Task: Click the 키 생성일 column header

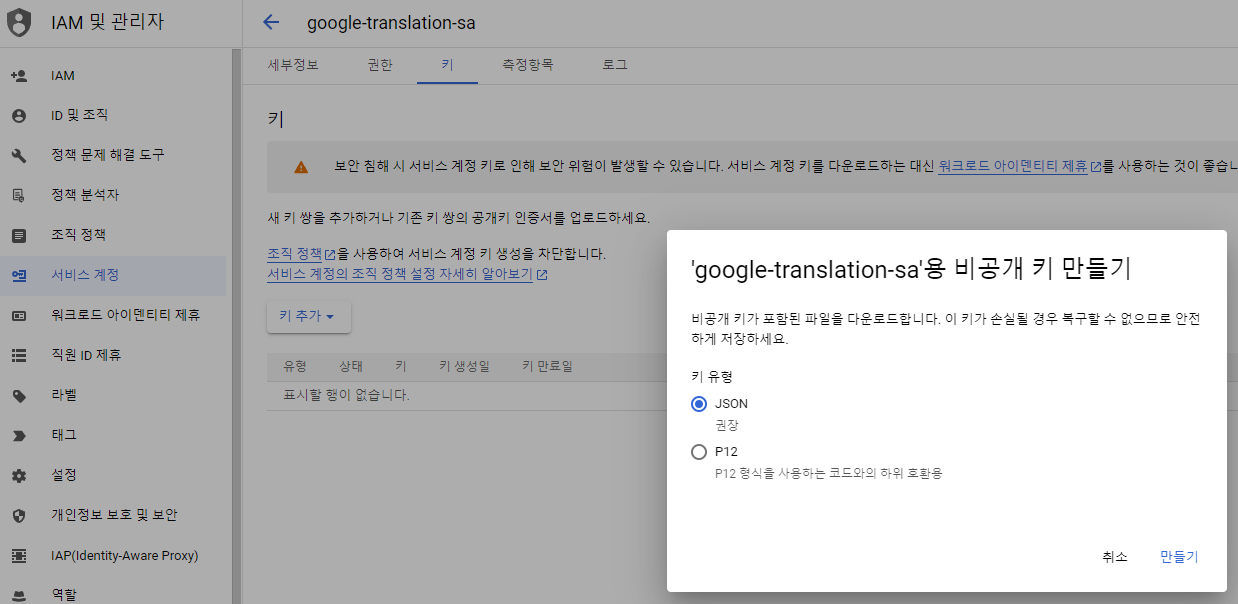Action: (x=465, y=366)
